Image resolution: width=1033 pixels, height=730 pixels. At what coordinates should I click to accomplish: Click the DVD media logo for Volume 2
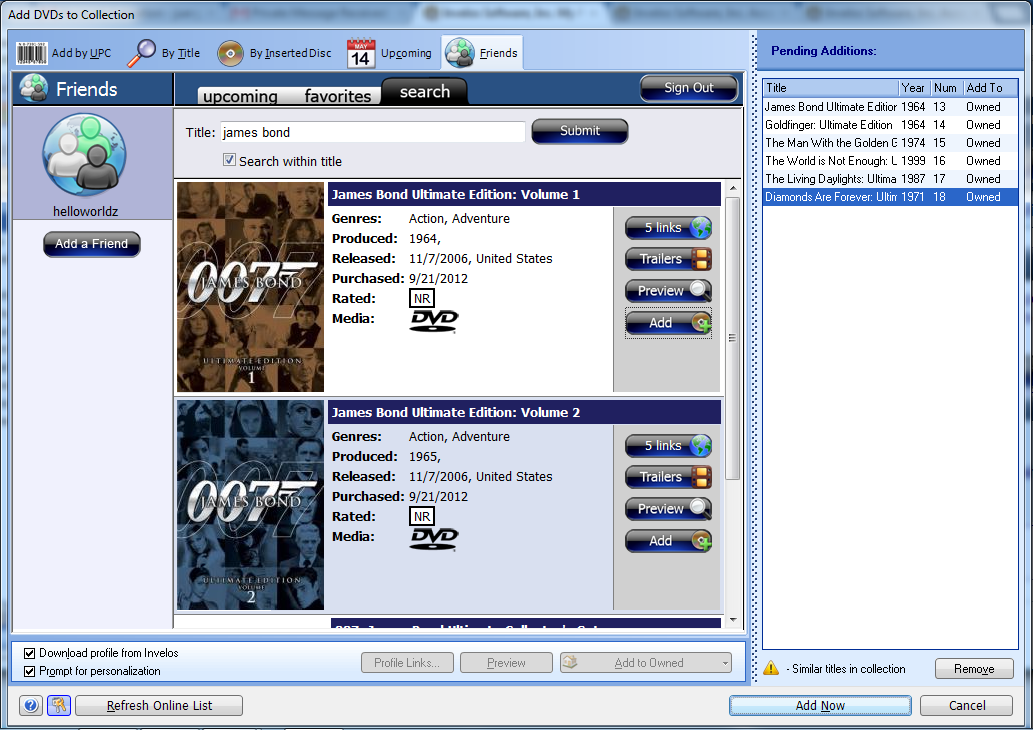click(433, 538)
